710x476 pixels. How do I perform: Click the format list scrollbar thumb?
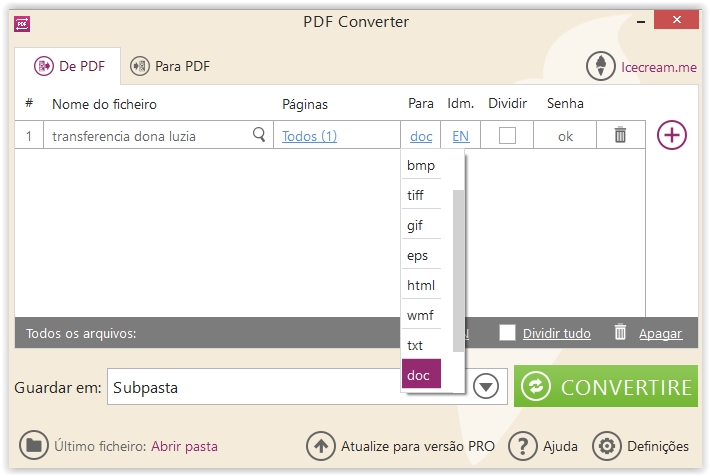tap(458, 271)
